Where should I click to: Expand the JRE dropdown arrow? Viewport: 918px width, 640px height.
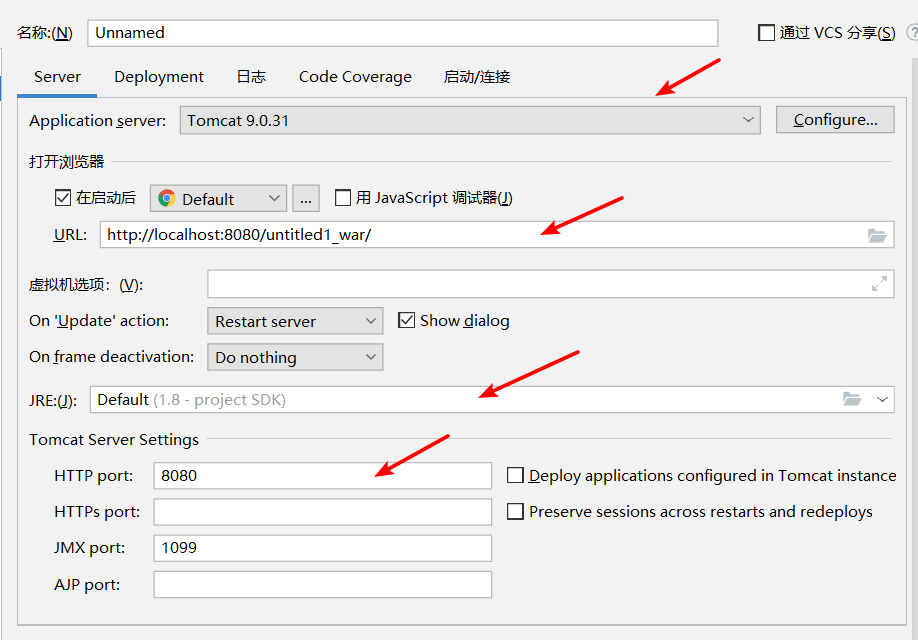[882, 399]
